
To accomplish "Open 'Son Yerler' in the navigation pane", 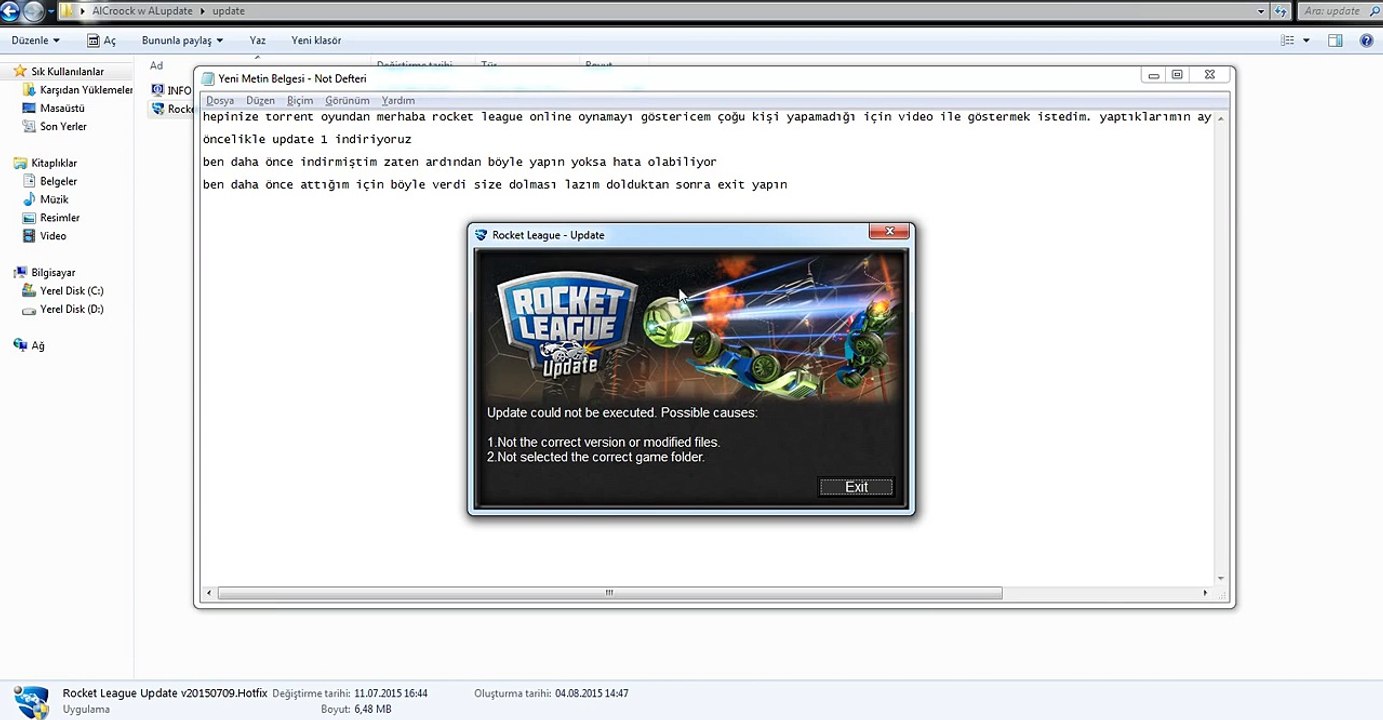I will (63, 126).
